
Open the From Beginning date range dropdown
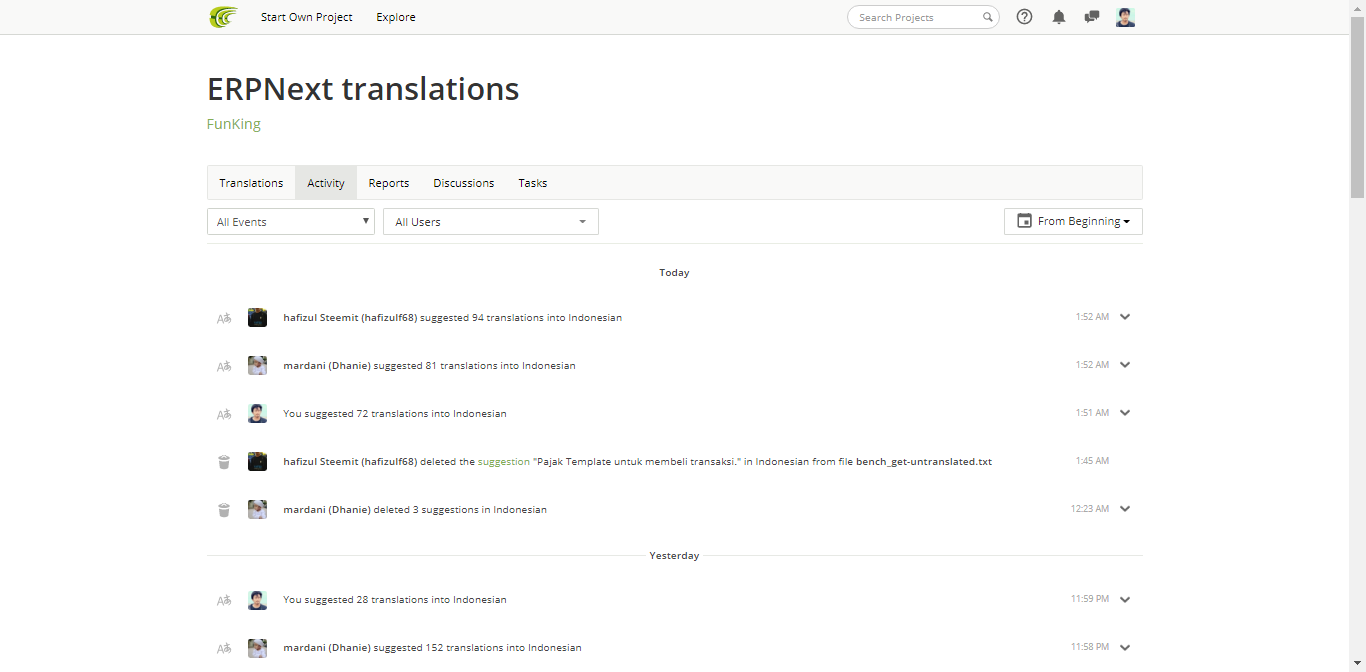pyautogui.click(x=1073, y=221)
